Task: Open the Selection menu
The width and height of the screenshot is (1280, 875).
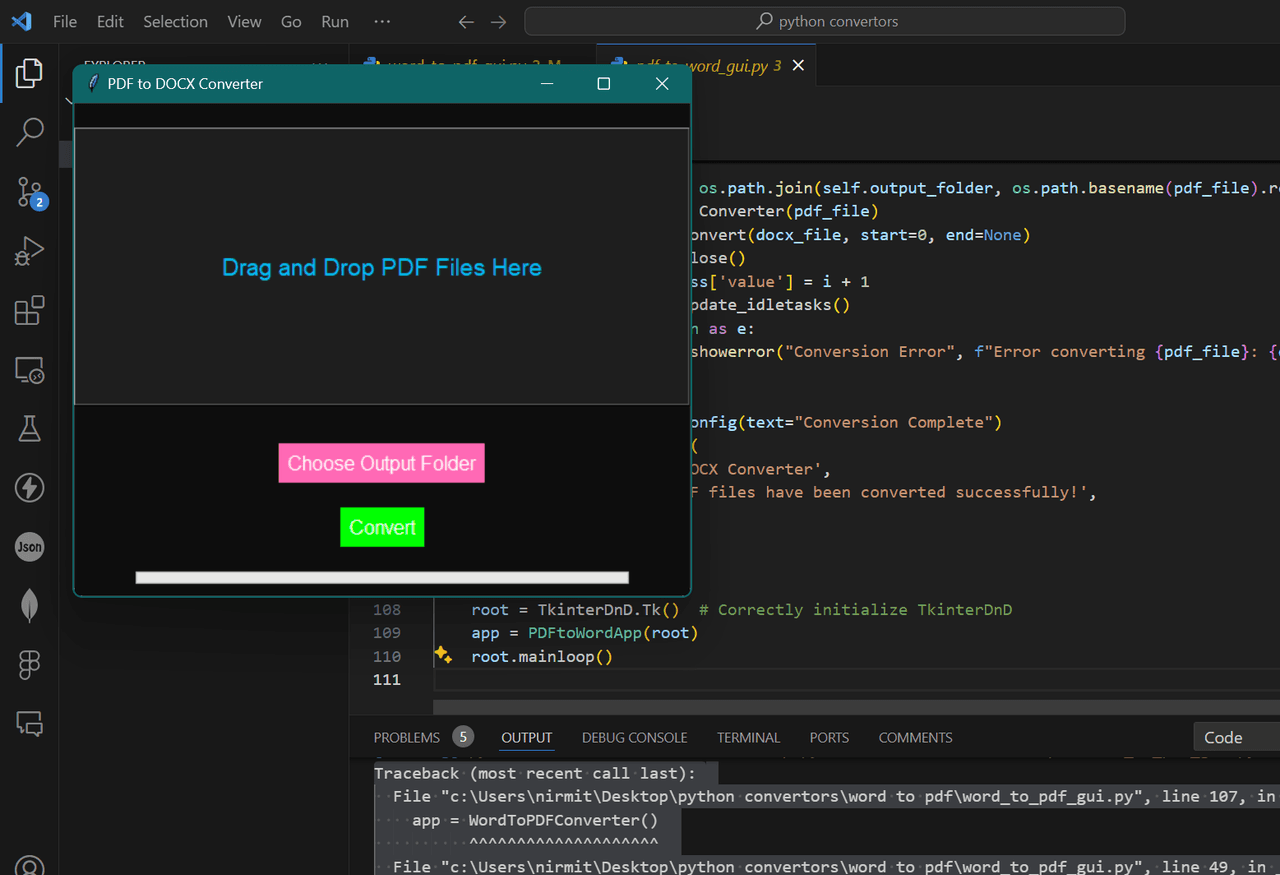Action: click(175, 21)
